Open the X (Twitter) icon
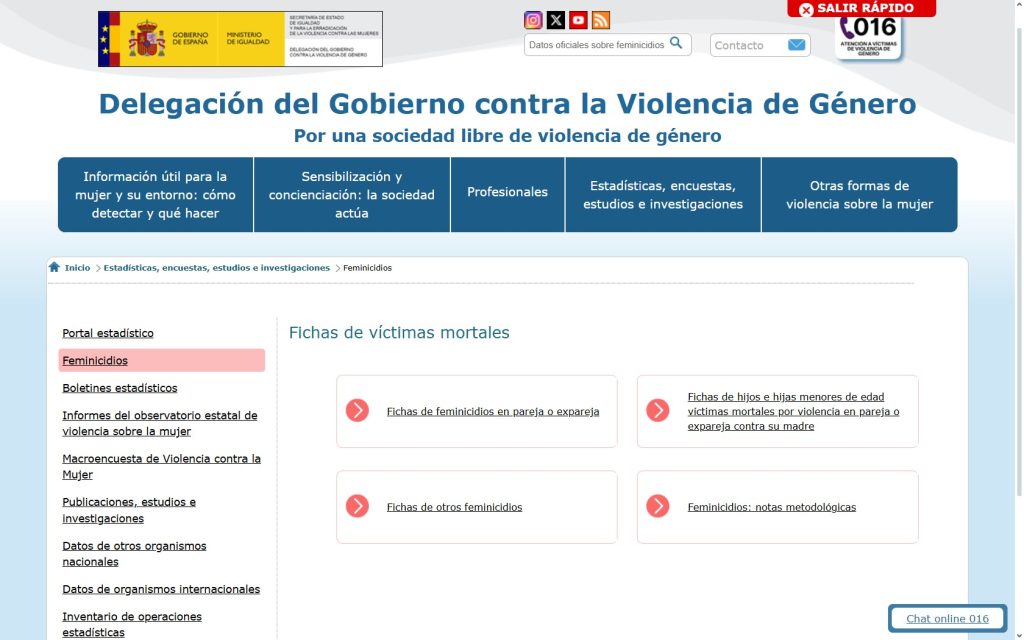The width and height of the screenshot is (1024, 640). point(556,20)
